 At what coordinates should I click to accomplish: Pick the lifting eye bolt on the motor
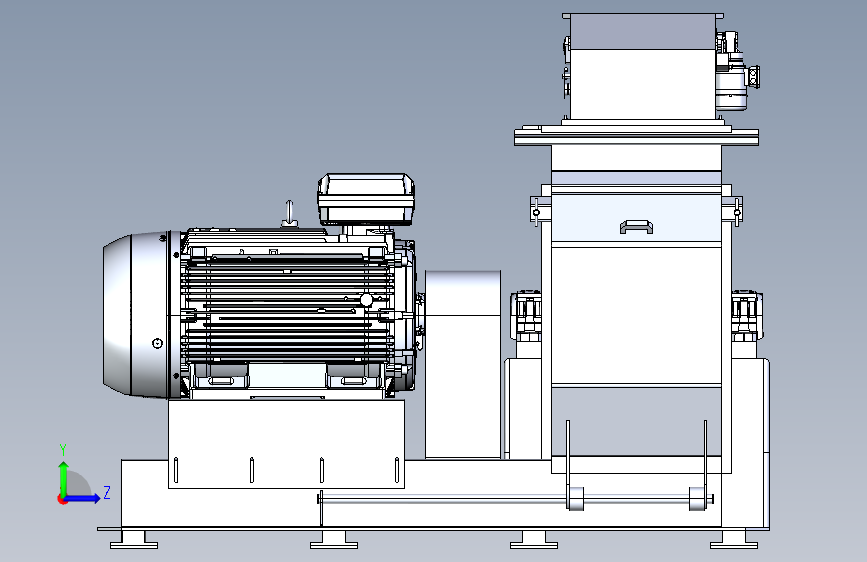289,214
